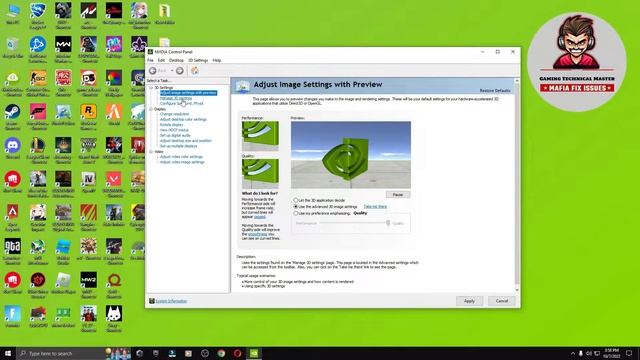Open Change resolution task

point(175,114)
